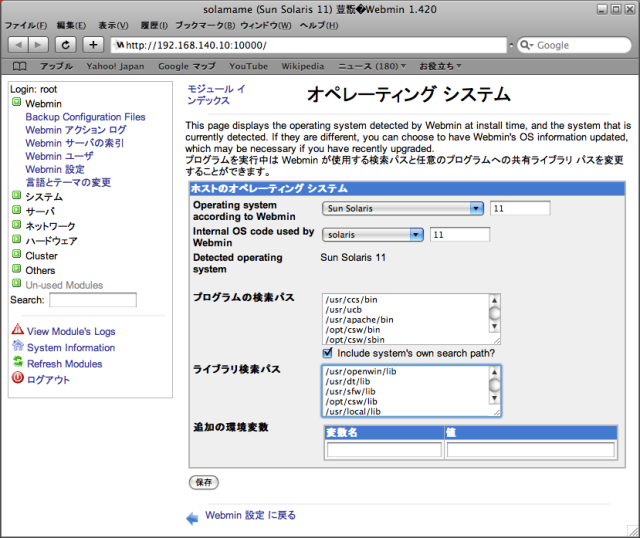The height and width of the screenshot is (538, 640).
Task: Go back with the browser back arrow
Action: point(18,45)
